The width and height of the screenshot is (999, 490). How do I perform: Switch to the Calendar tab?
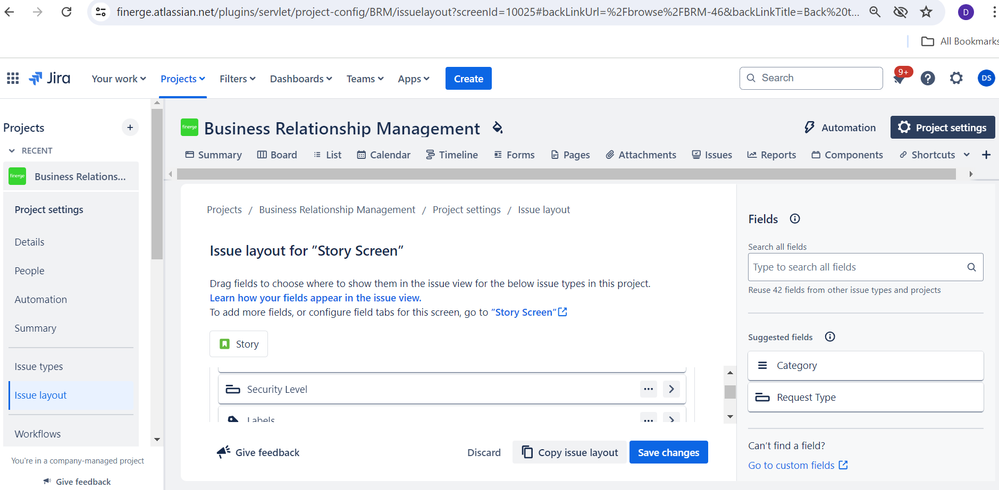pos(384,155)
